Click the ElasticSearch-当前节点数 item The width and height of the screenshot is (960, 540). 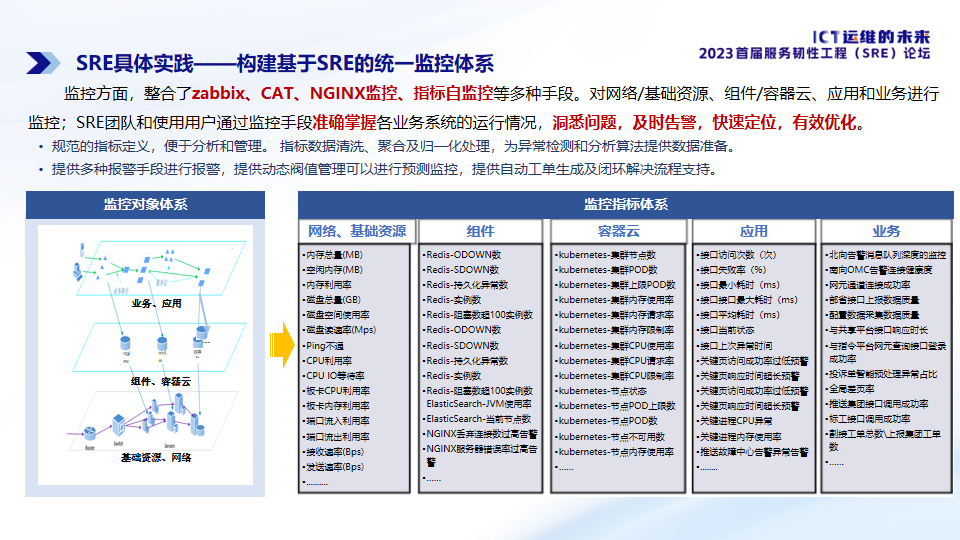[x=477, y=419]
